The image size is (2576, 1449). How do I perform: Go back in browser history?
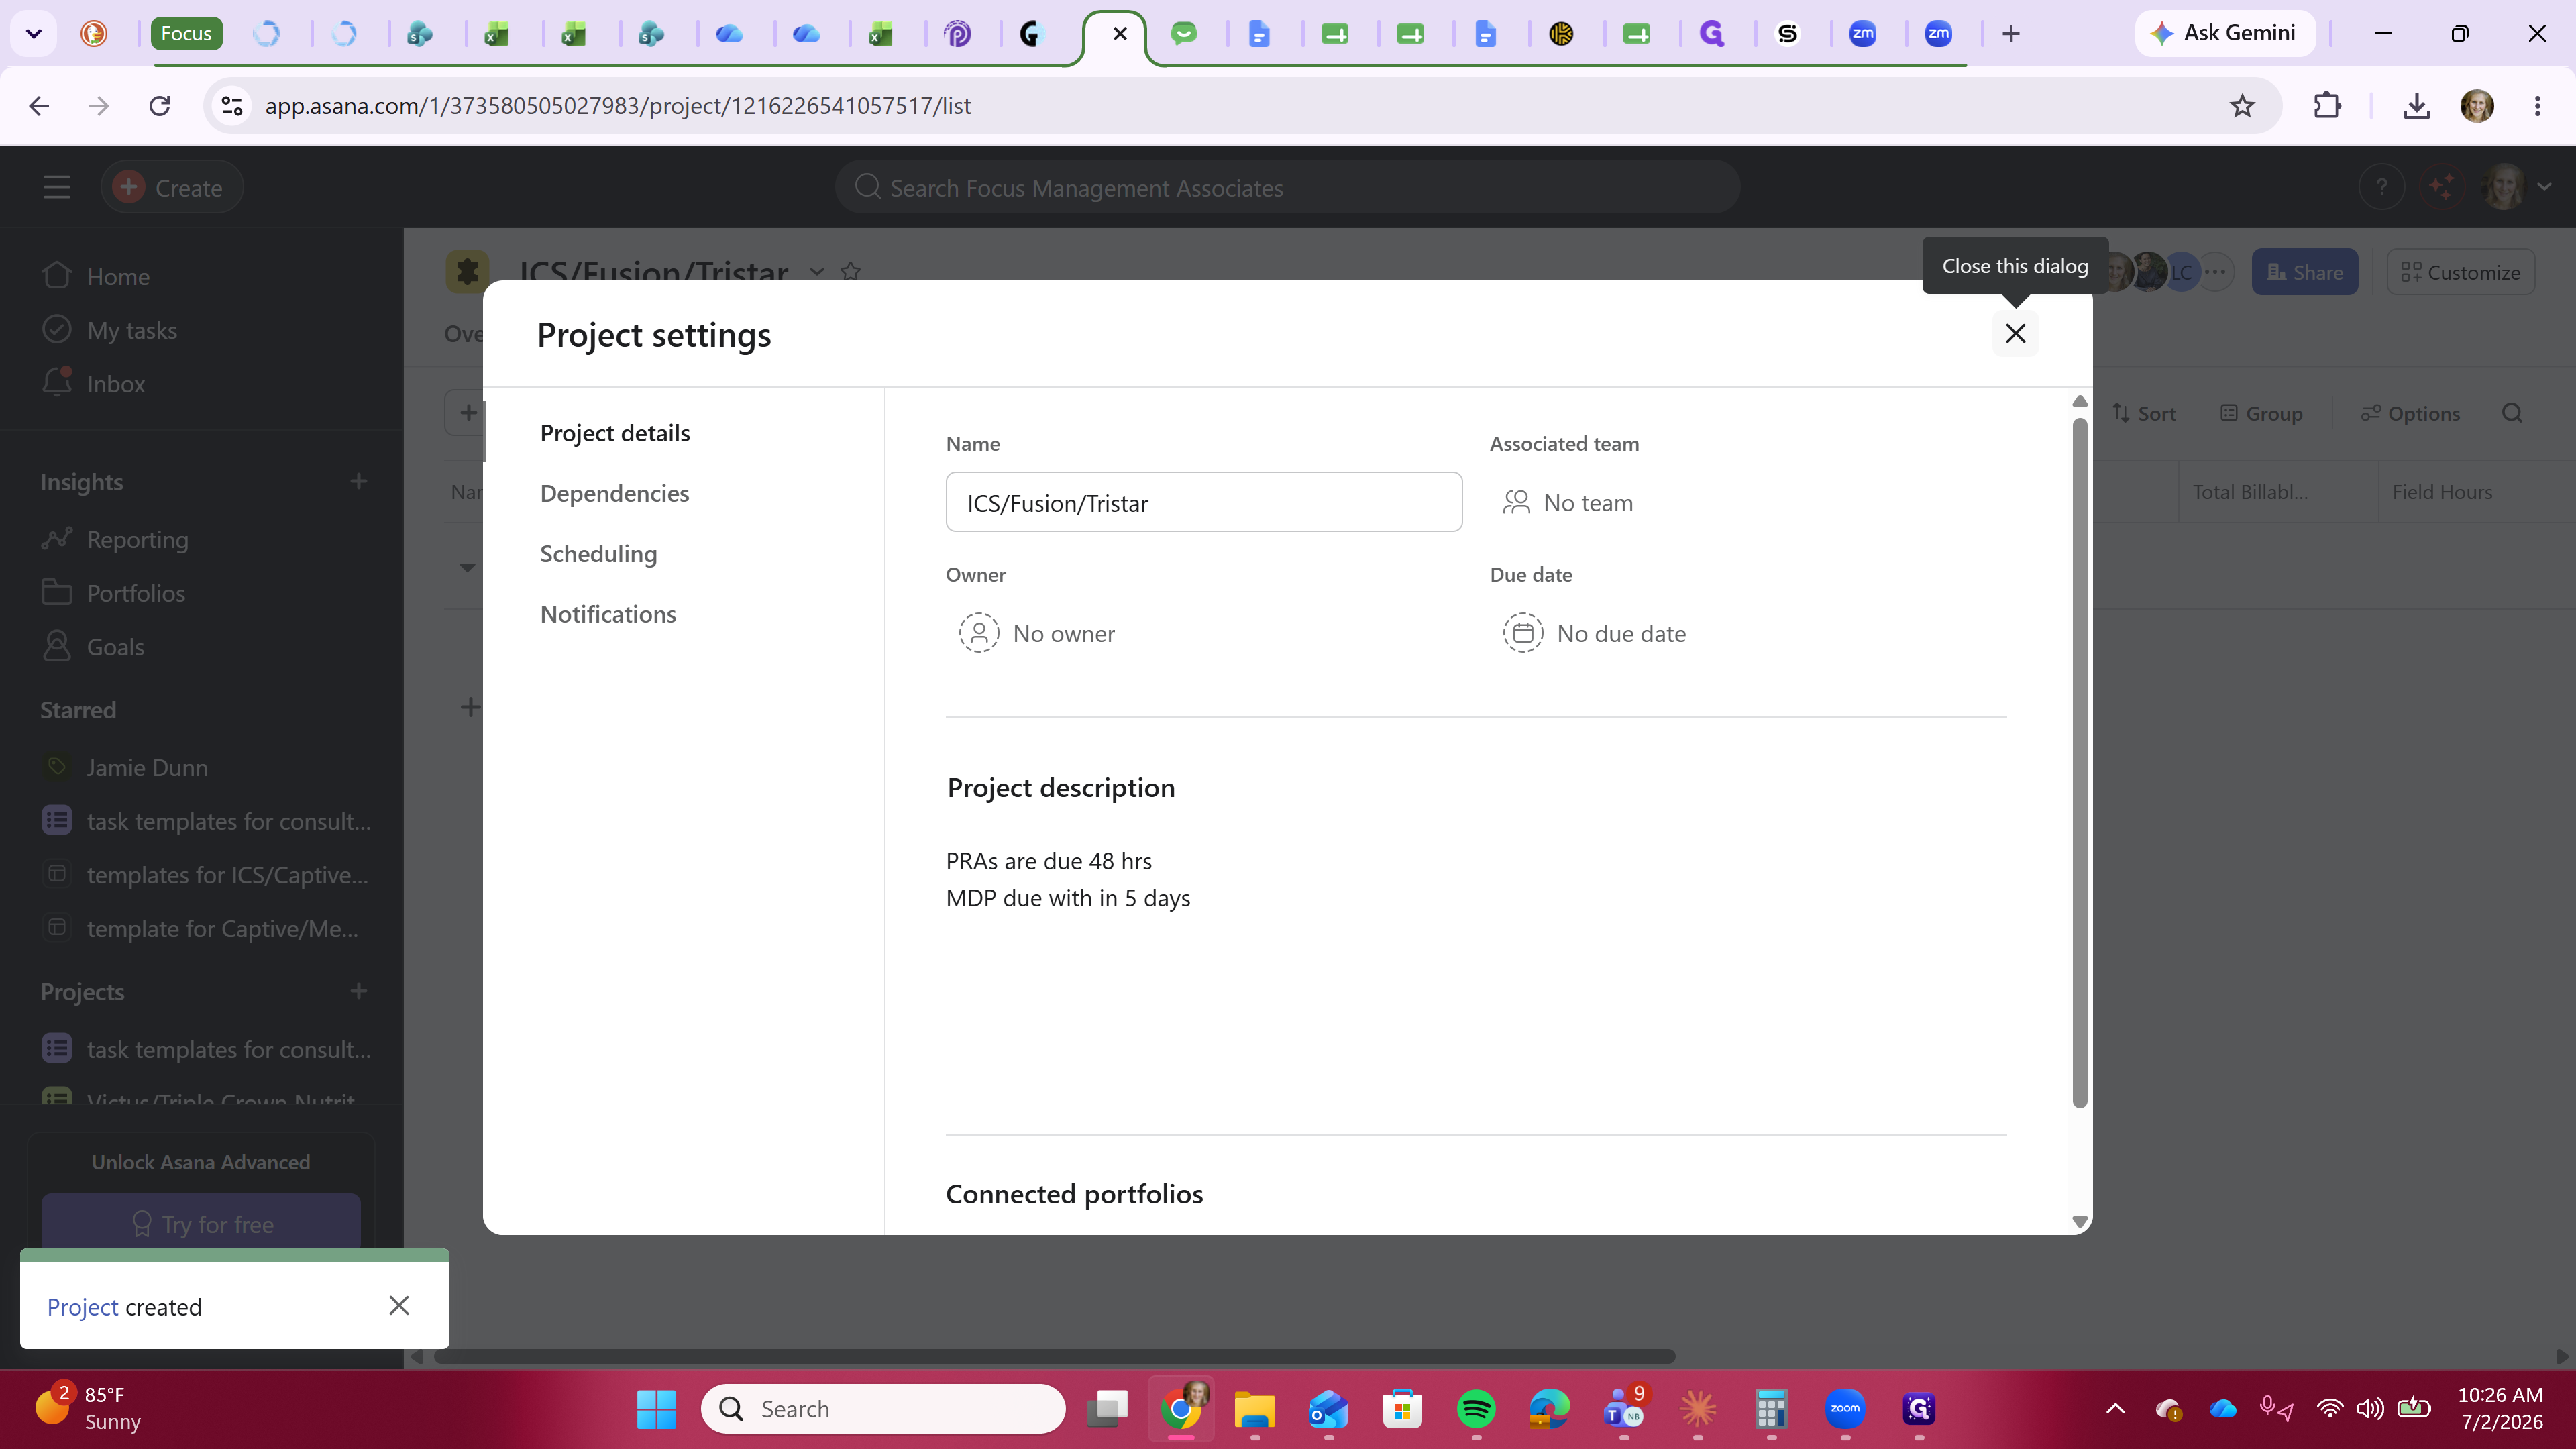pos(39,105)
